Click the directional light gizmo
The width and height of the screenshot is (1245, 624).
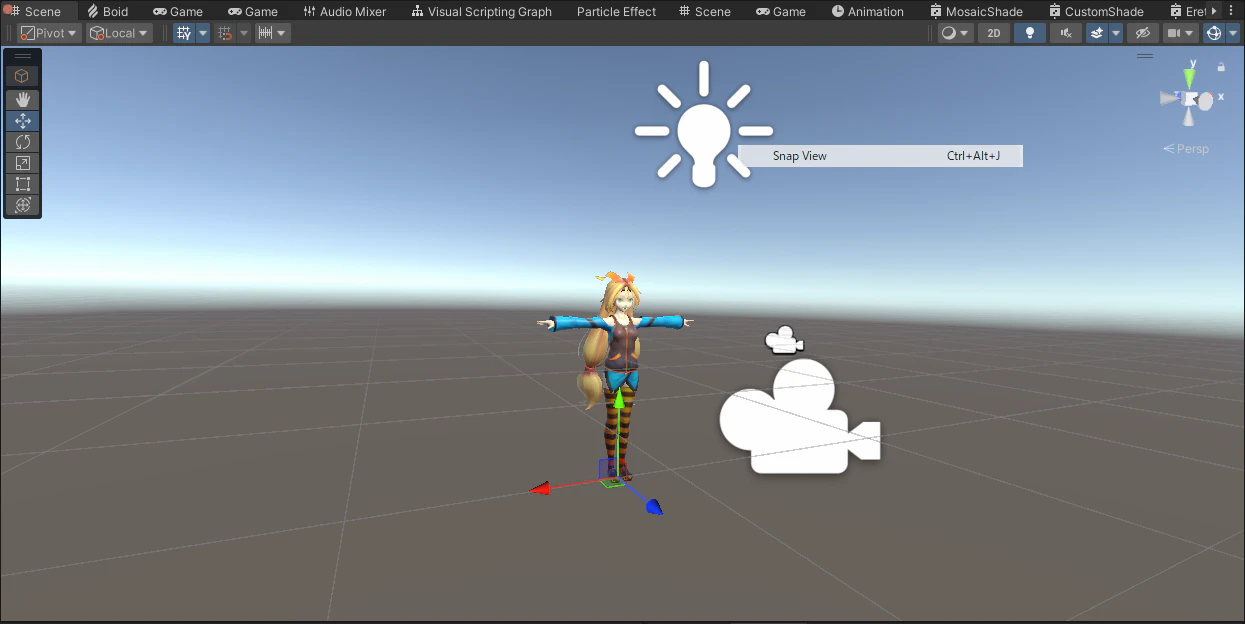point(704,124)
